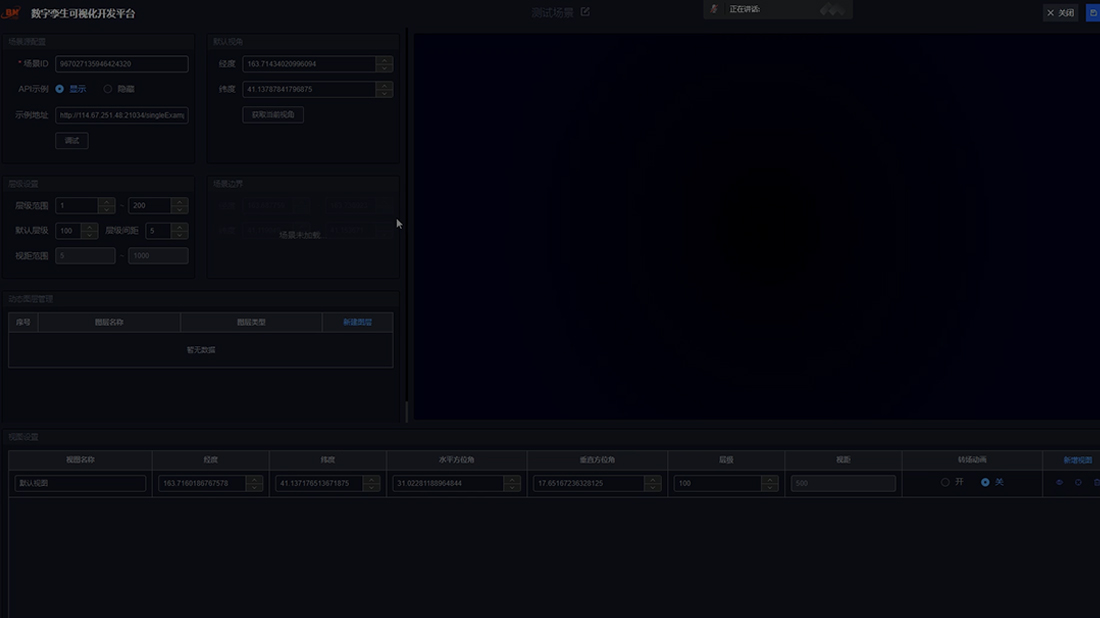The image size is (1100, 618).
Task: Click stepper arrows on 默认层级 field
Action: (x=89, y=231)
